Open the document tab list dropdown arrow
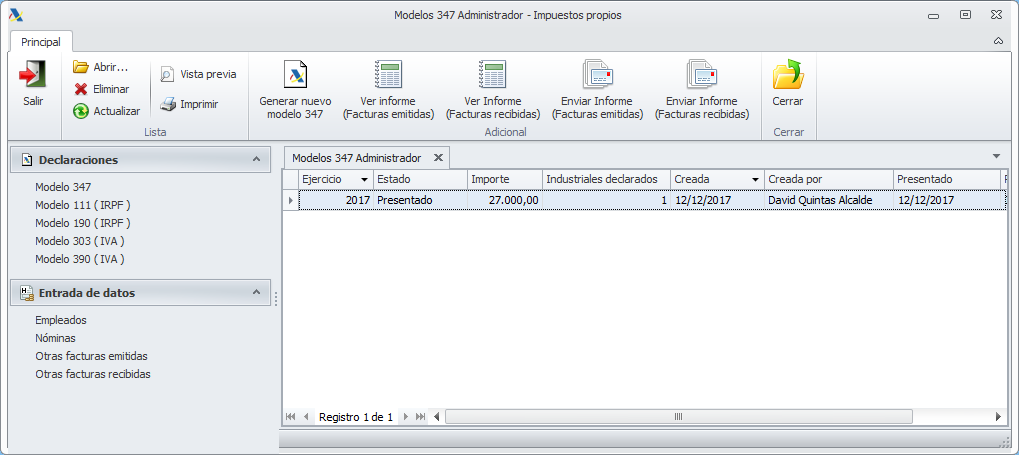The height and width of the screenshot is (455, 1019). (x=996, y=156)
